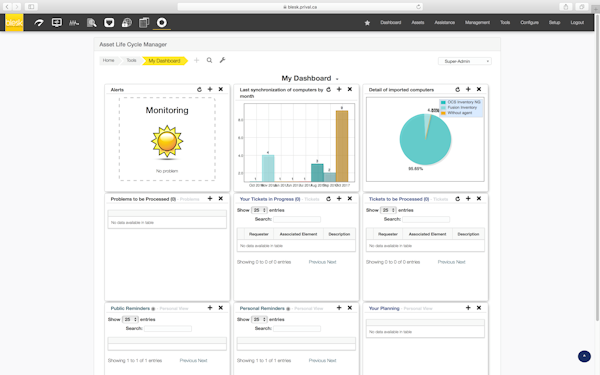Expand the My Dashboard title dropdown arrow
Image resolution: width=600 pixels, height=375 pixels.
(337, 79)
